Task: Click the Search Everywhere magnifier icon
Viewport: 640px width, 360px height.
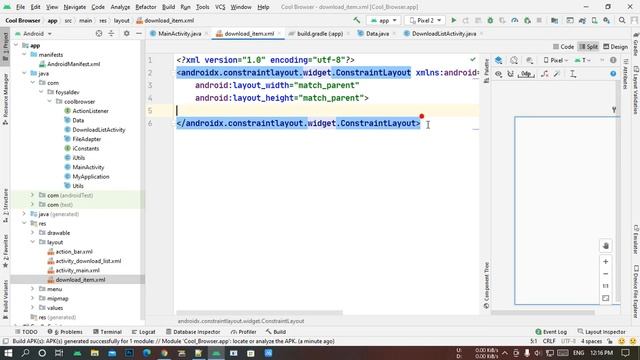Action: [x=622, y=20]
